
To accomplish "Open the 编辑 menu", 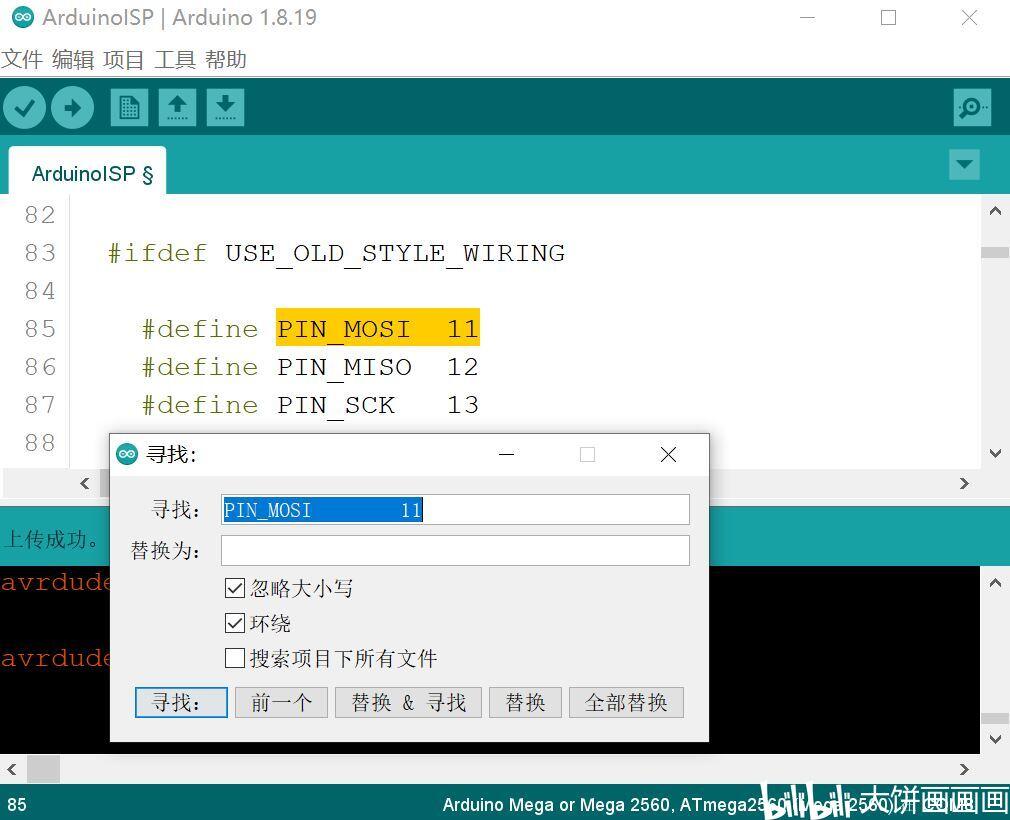I will [x=73, y=60].
